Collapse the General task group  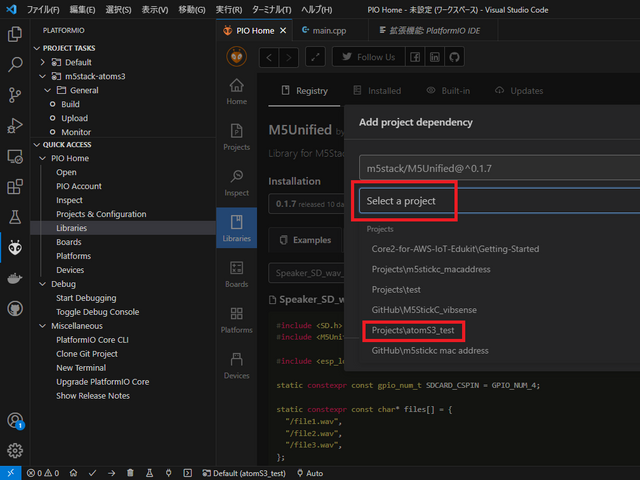pos(48,90)
